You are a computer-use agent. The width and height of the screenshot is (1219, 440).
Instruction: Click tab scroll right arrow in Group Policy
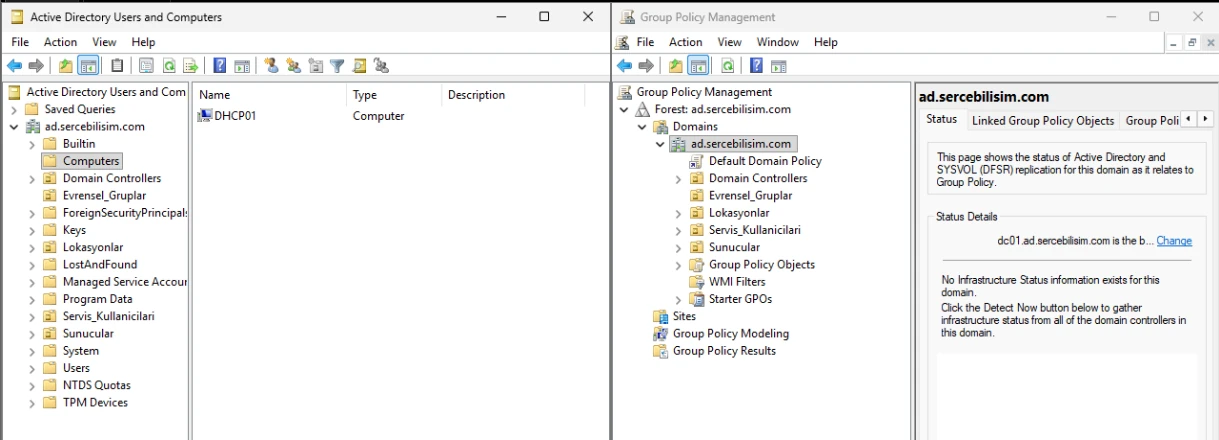click(1204, 119)
